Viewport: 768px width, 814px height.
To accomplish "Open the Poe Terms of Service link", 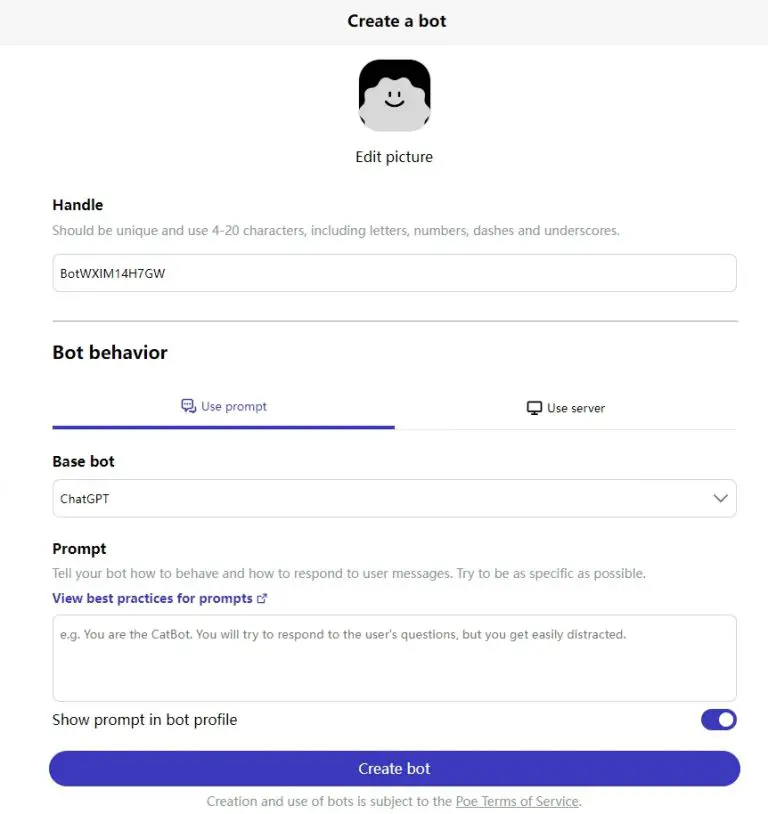I will 517,800.
